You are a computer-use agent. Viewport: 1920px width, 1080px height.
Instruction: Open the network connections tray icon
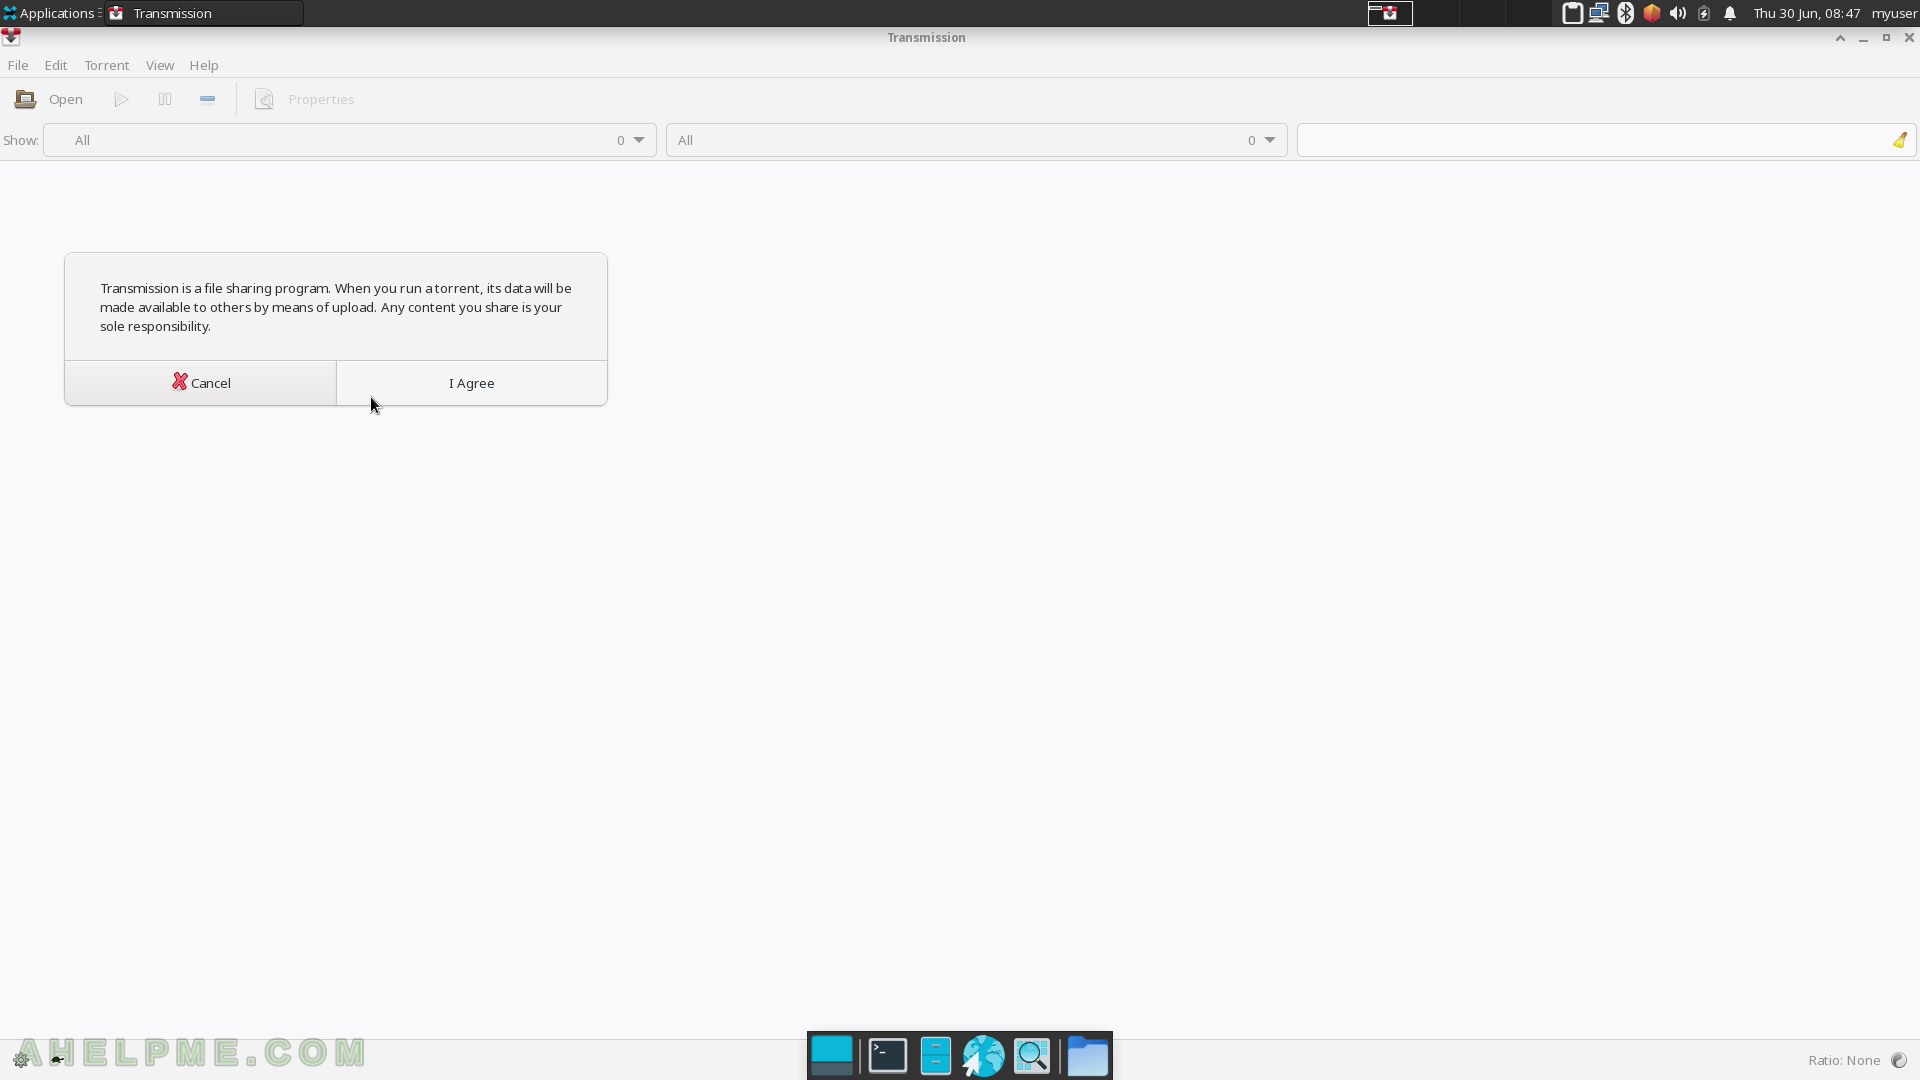point(1599,13)
